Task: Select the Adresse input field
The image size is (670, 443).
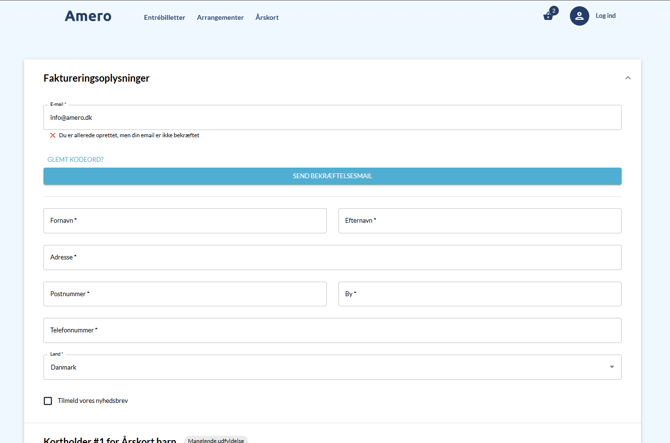Action: 332,257
